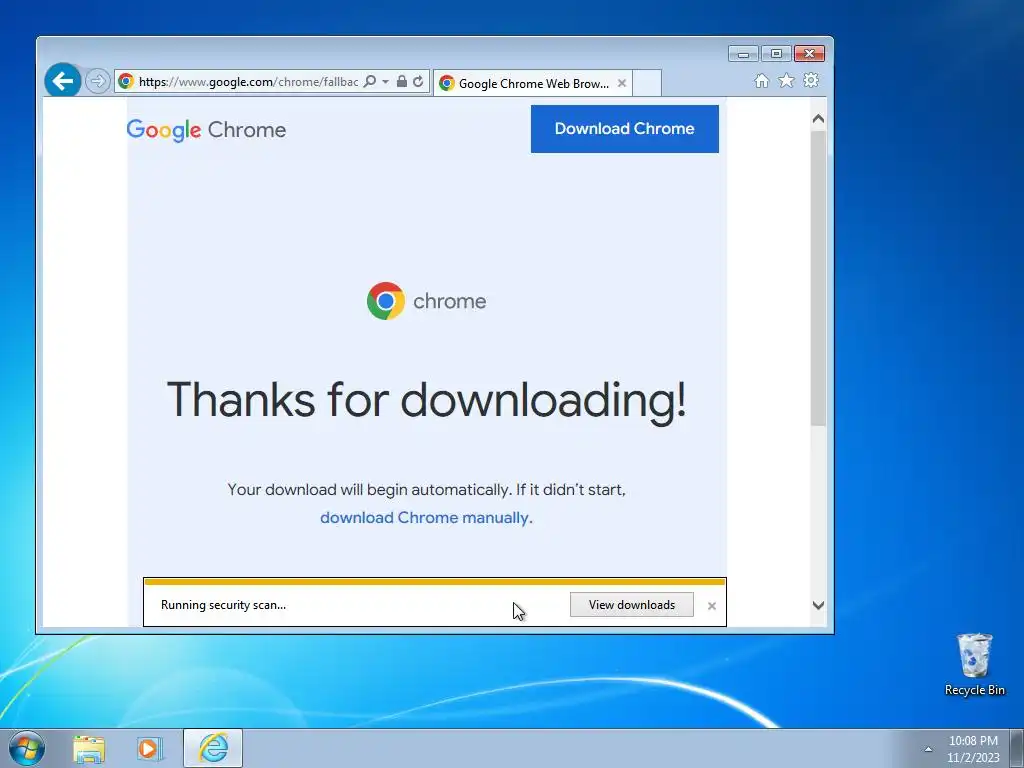Click the vertical scrollbar thumb
This screenshot has width=1024, height=768.
818,278
